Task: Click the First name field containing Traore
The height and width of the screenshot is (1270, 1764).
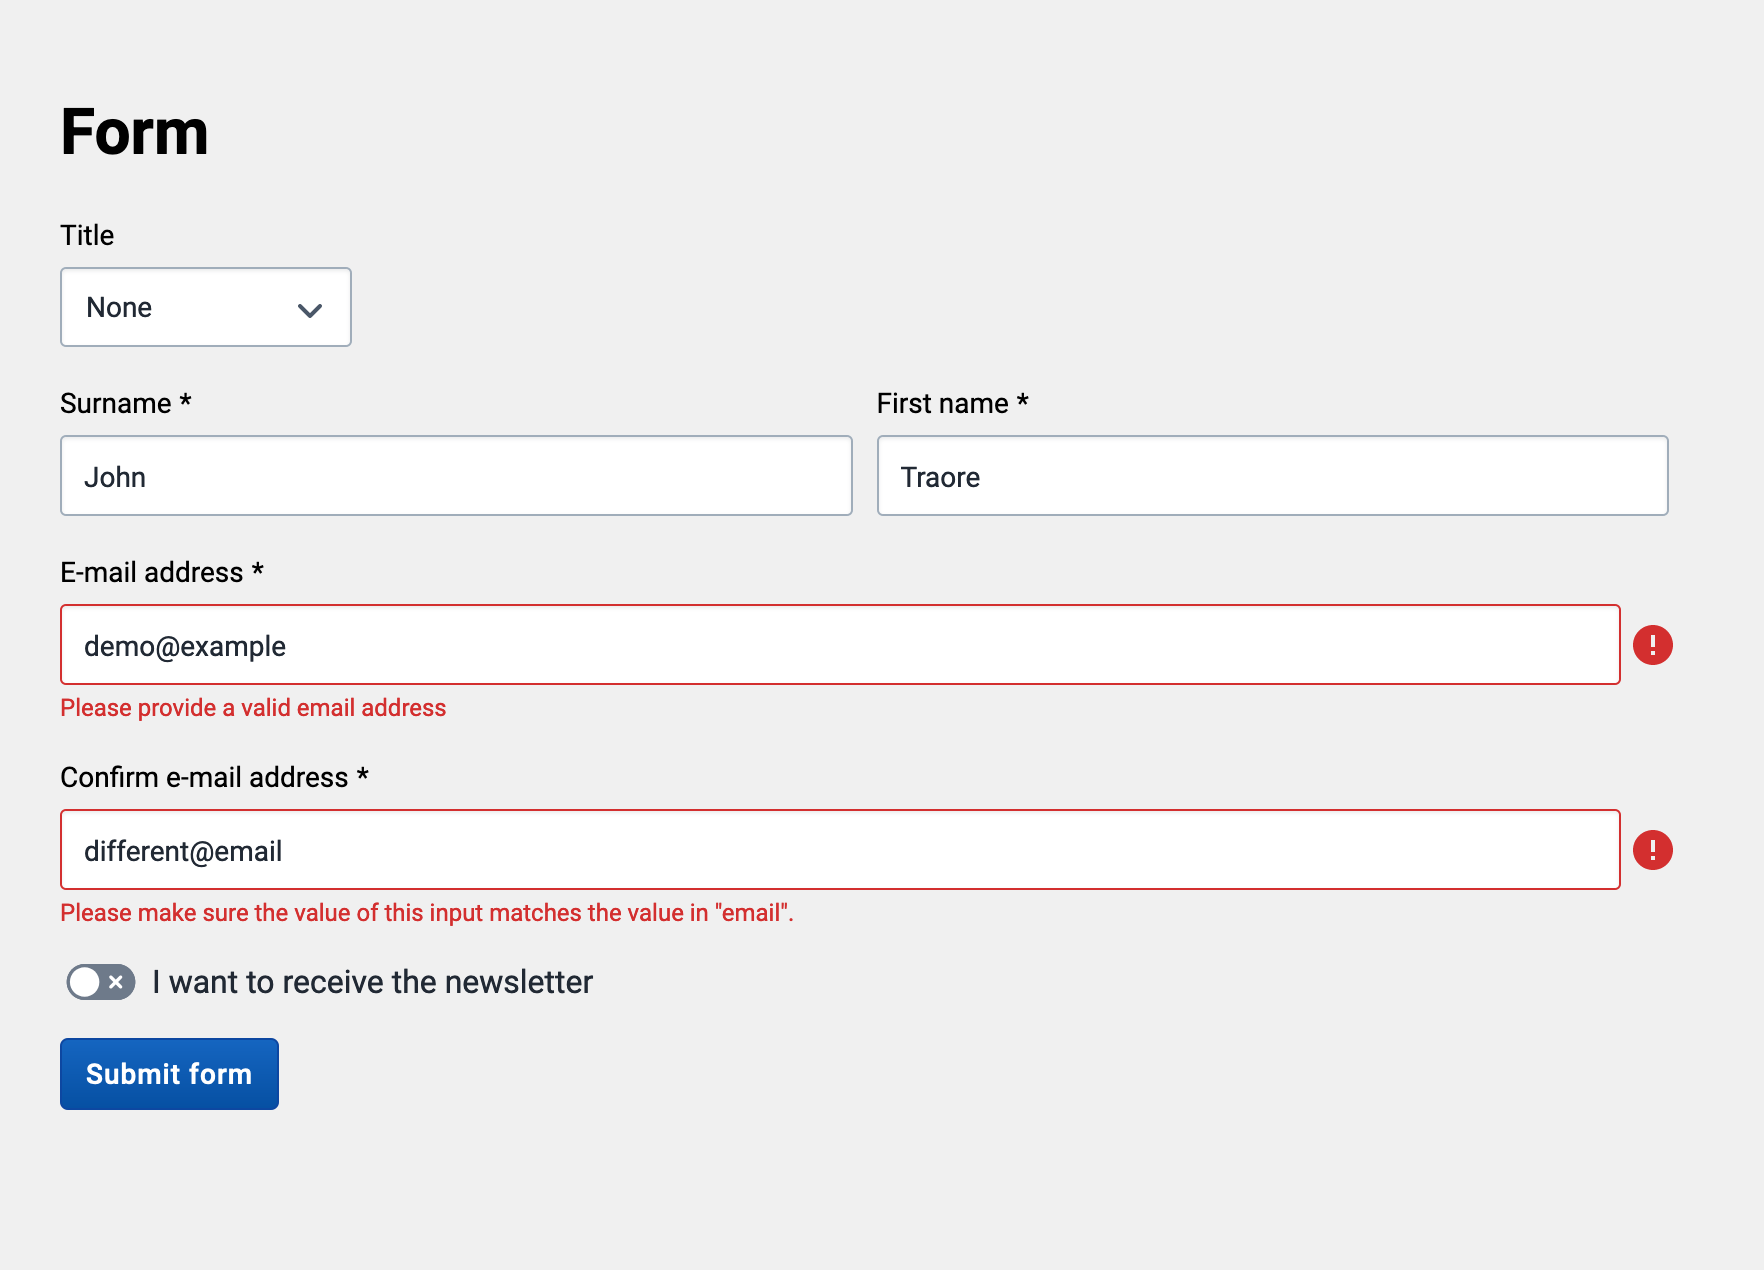Action: pos(1271,476)
